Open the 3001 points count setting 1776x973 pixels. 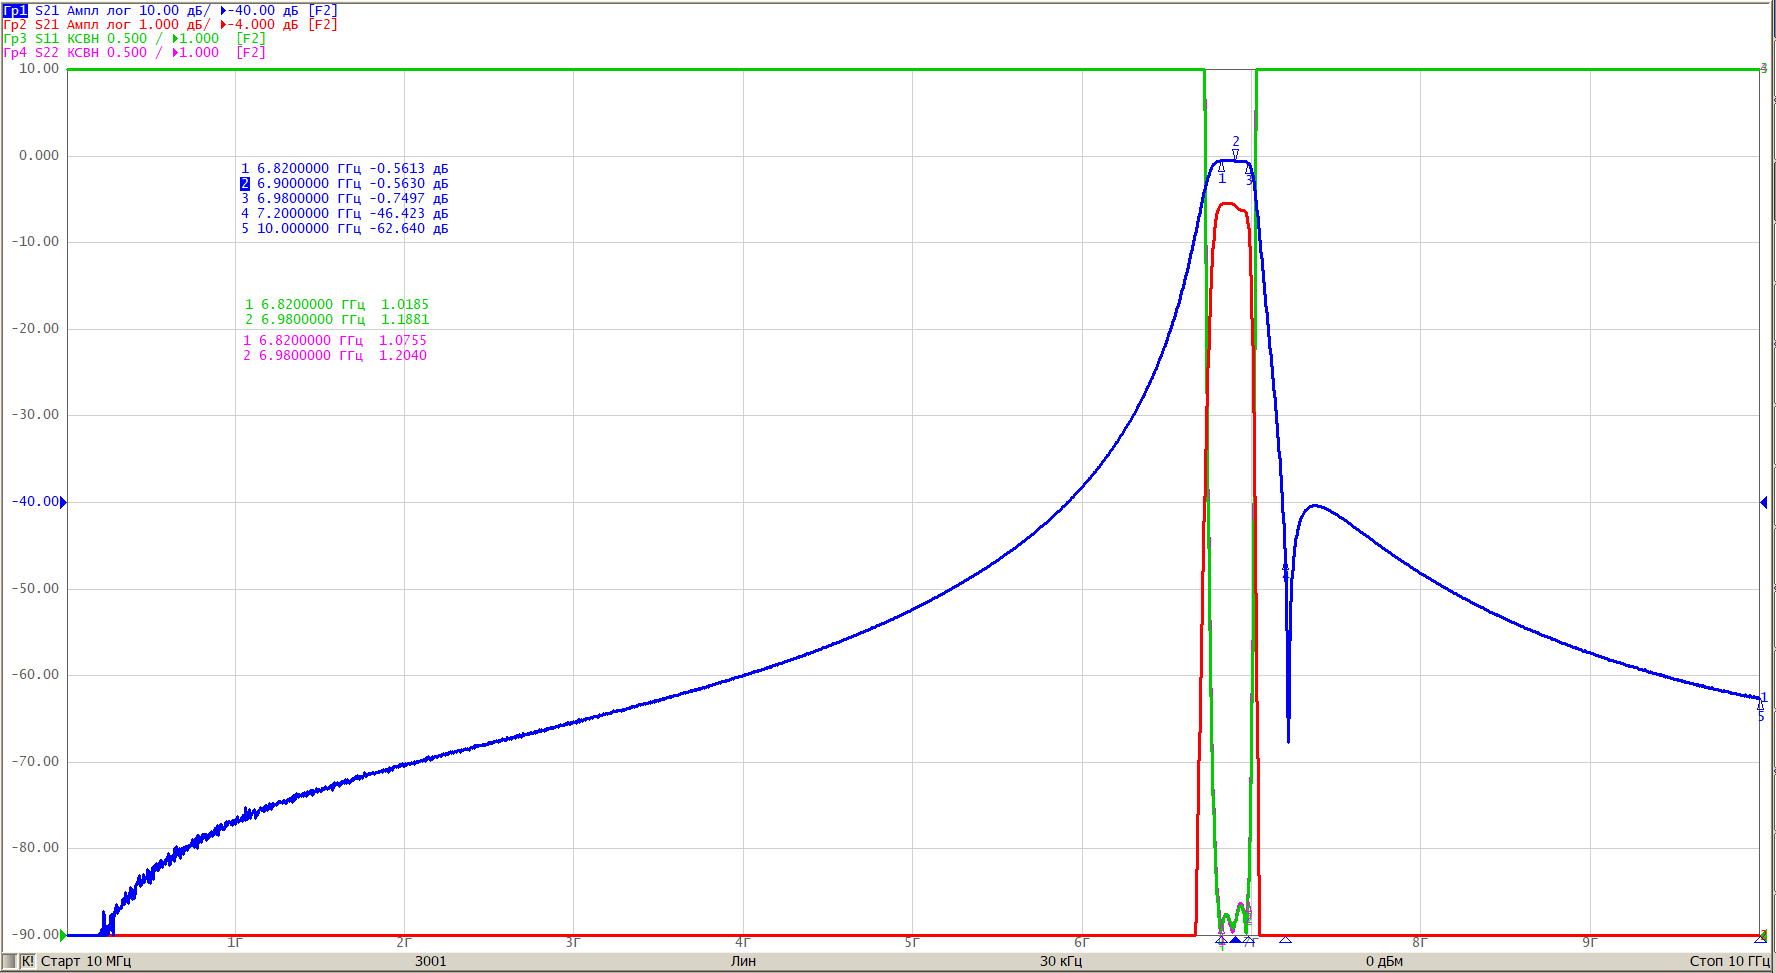pos(431,961)
